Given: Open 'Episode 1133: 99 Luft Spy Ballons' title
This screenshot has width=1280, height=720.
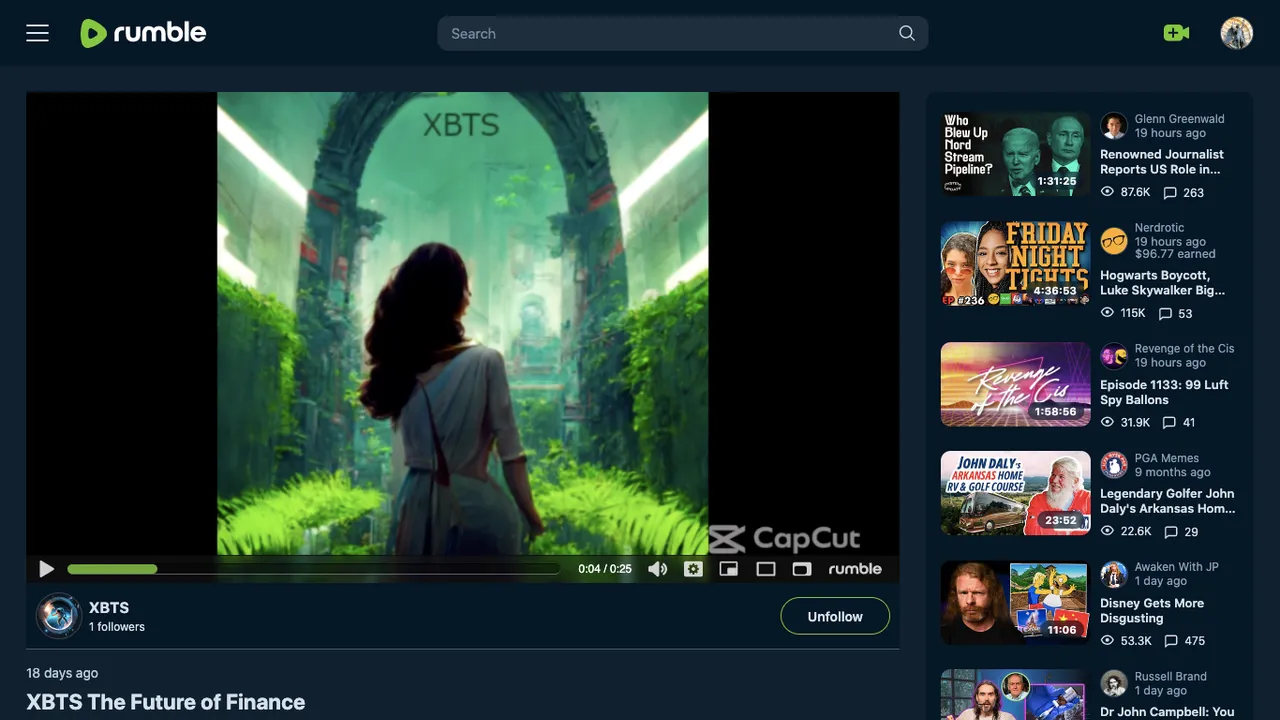Looking at the screenshot, I should pos(1164,392).
